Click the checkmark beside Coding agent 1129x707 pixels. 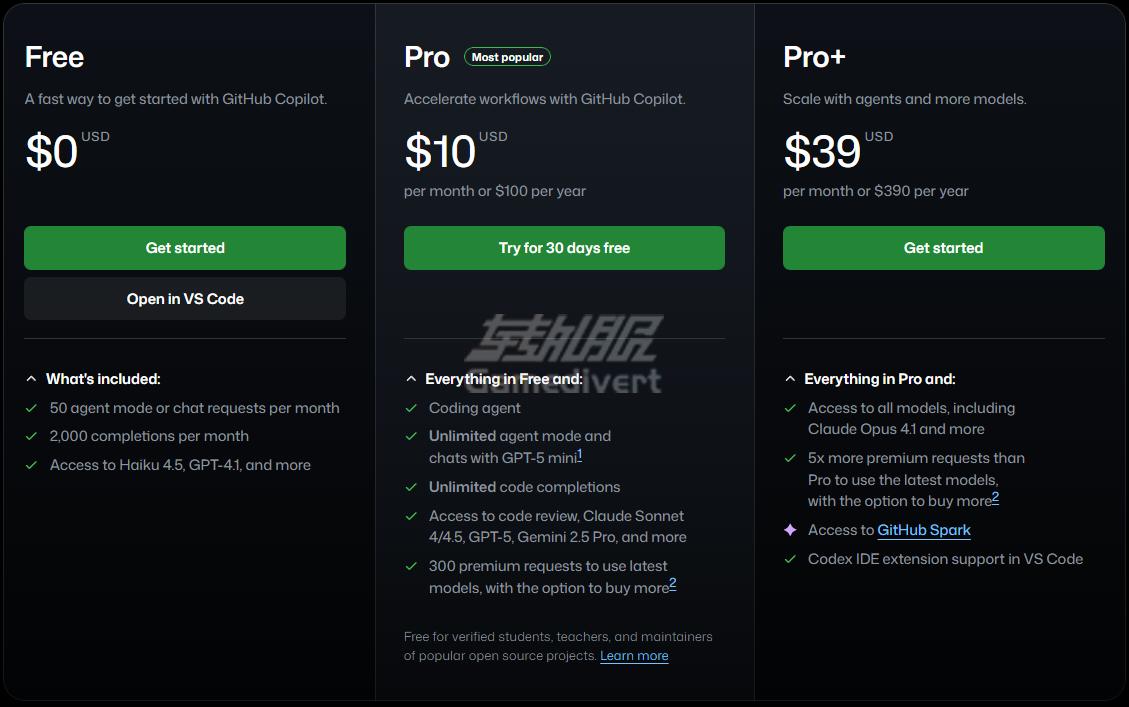point(411,408)
